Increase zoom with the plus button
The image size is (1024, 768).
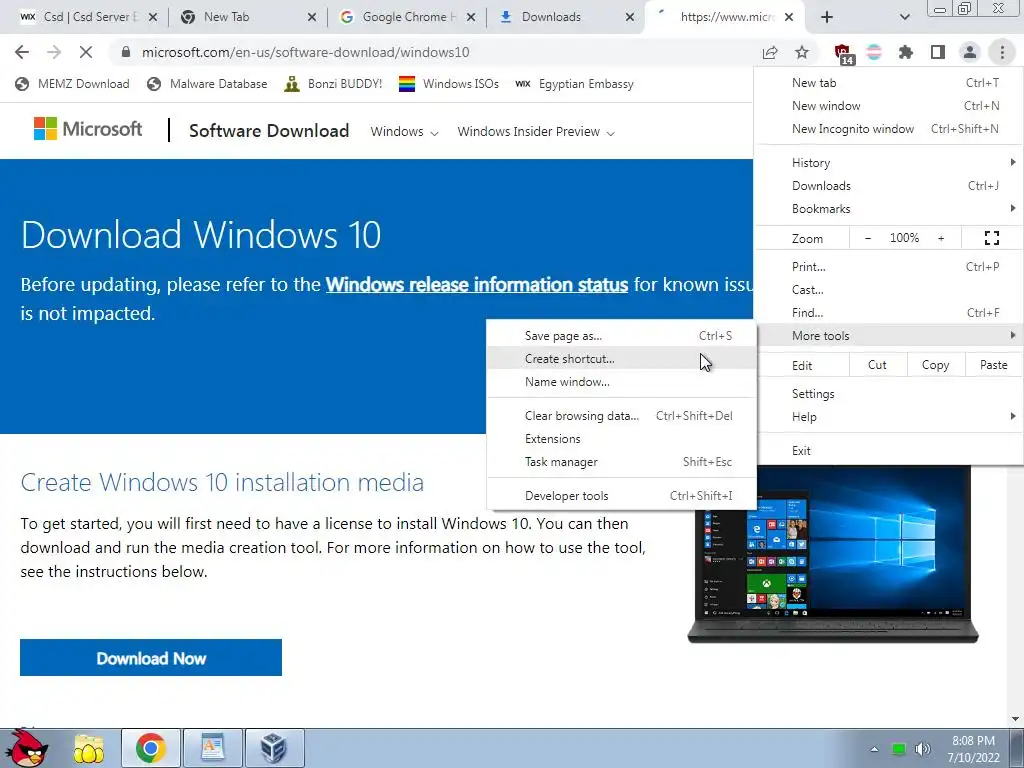point(941,238)
